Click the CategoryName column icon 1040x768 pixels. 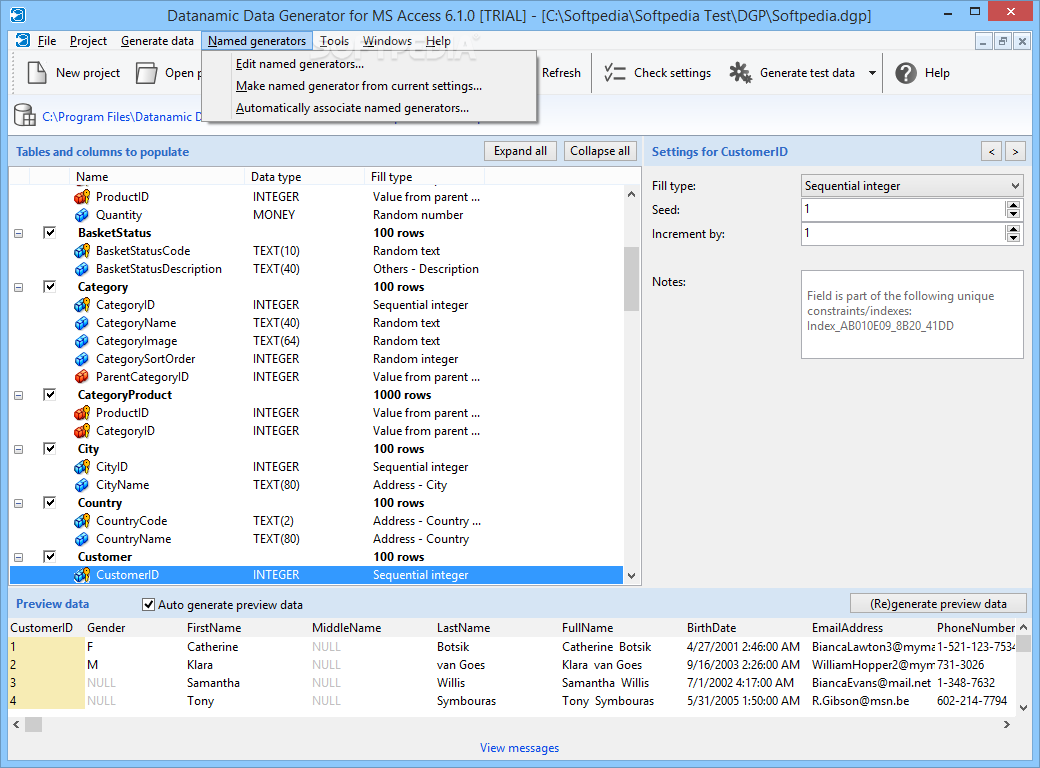coord(82,323)
